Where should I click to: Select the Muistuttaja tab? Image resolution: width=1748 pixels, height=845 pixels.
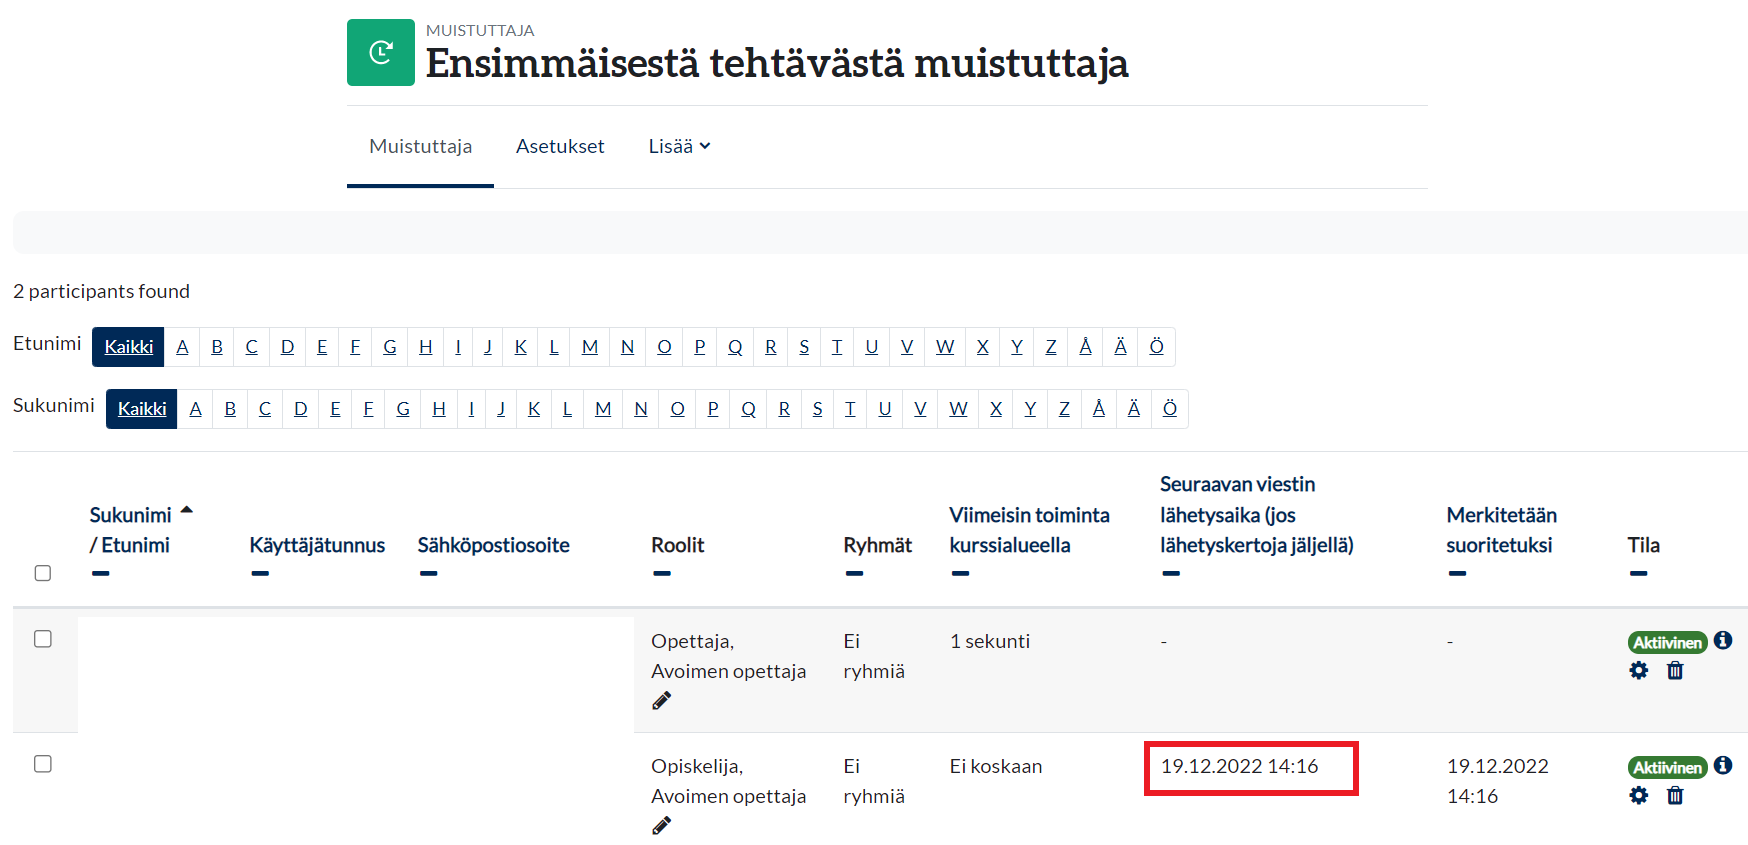[x=420, y=146]
